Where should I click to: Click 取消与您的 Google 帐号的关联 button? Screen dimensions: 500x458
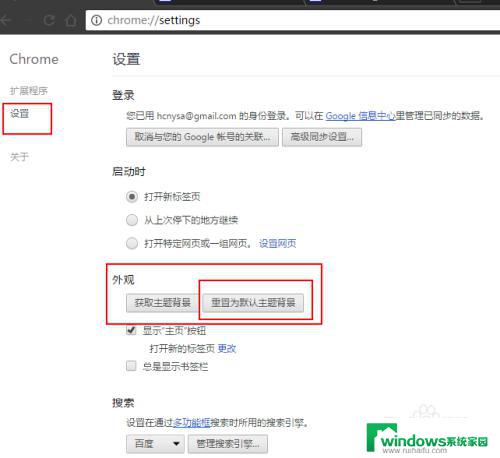coord(202,137)
